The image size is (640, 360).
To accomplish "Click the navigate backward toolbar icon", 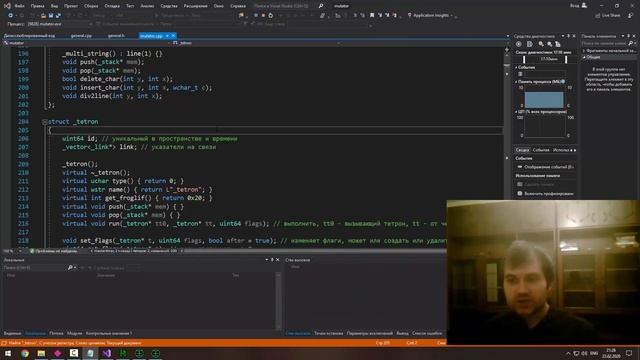I will pos(11,16).
